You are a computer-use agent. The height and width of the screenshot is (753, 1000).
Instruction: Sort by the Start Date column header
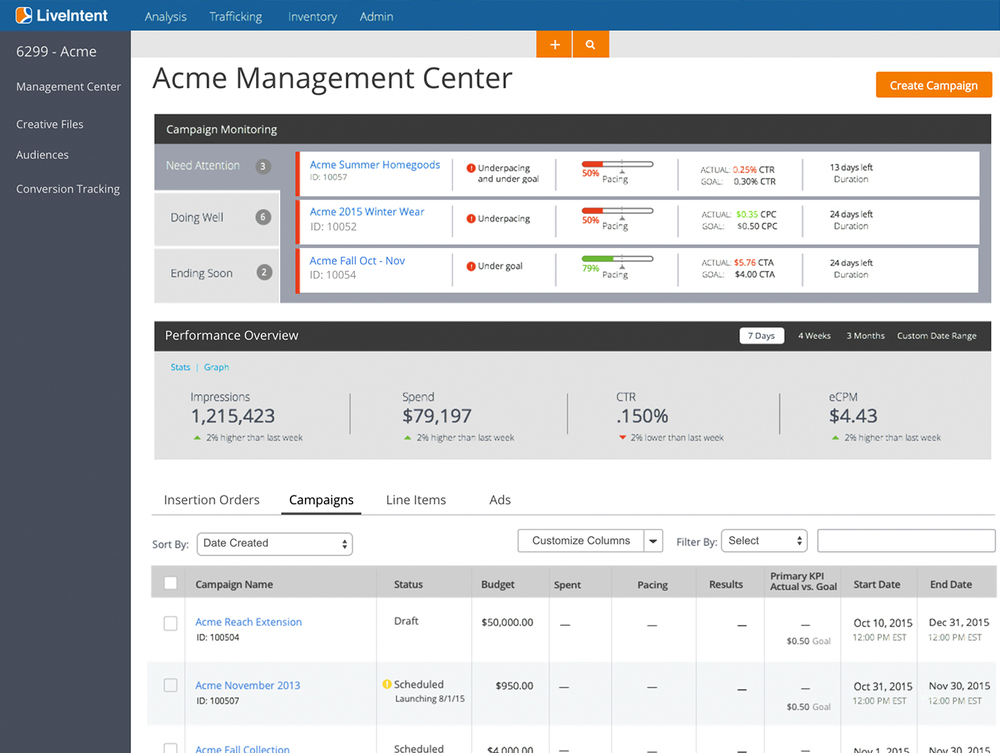pyautogui.click(x=877, y=584)
